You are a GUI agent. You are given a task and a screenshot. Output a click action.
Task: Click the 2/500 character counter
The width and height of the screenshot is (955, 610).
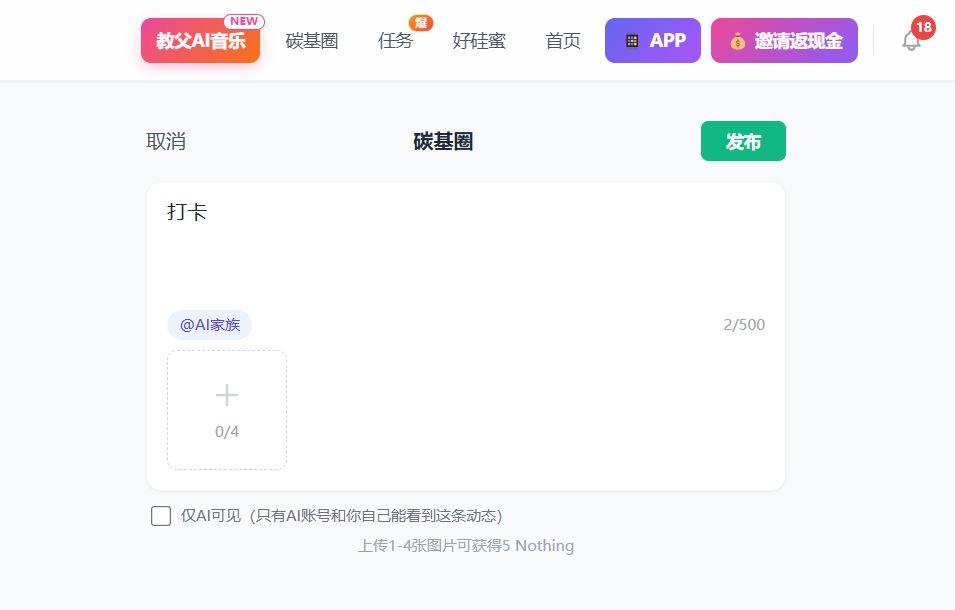[744, 325]
